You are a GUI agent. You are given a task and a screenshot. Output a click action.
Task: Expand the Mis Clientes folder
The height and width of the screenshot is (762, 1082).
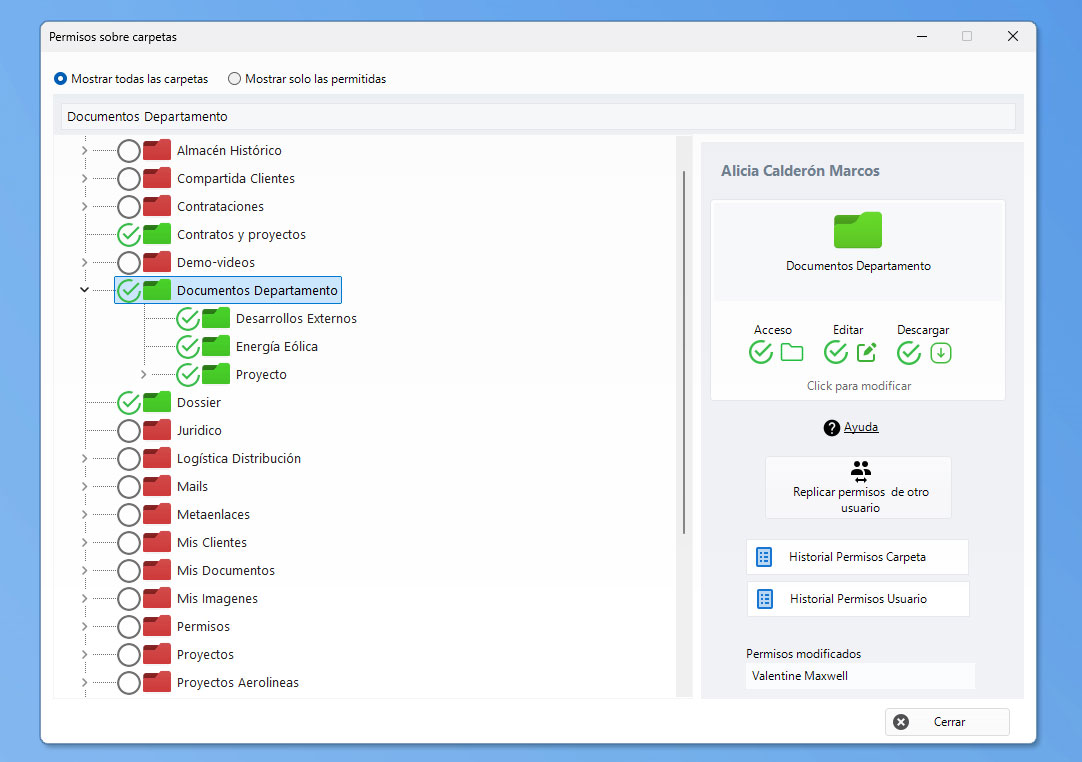[x=84, y=542]
